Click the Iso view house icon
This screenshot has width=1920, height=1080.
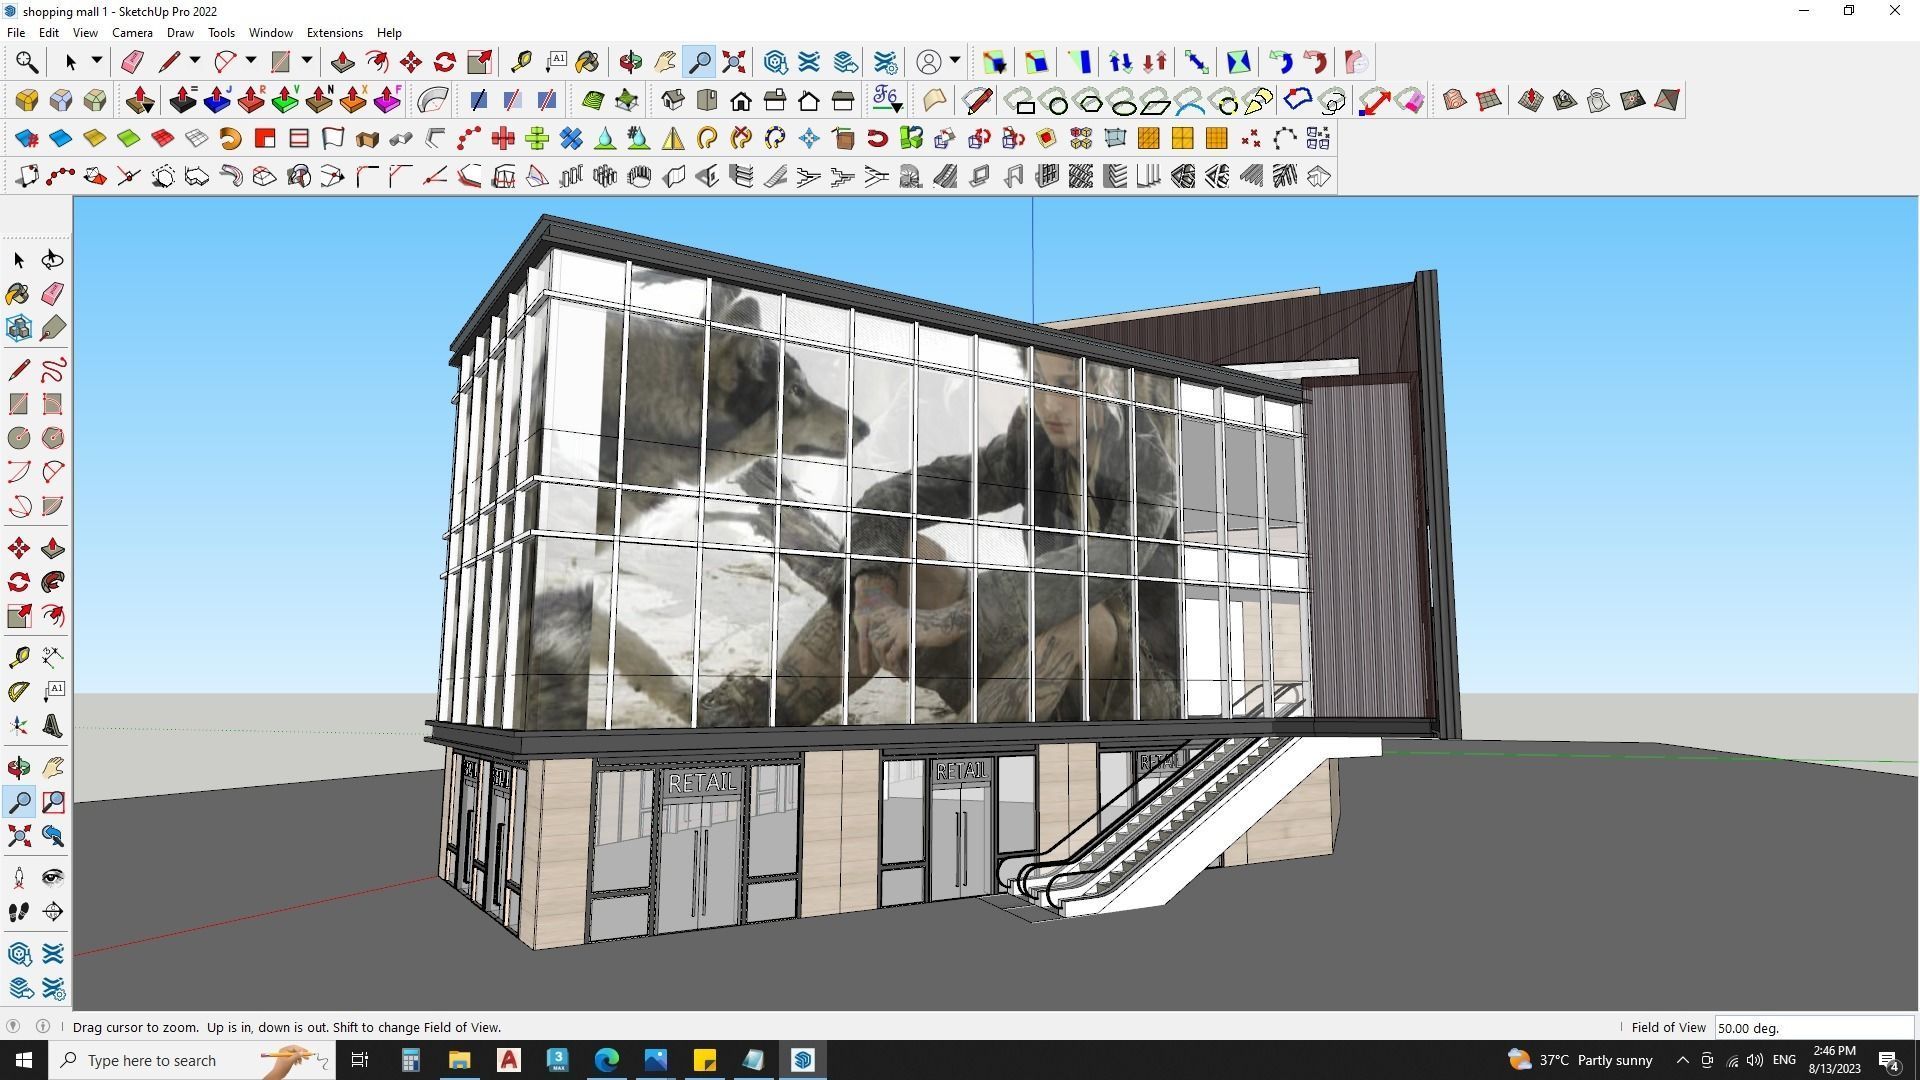[673, 100]
